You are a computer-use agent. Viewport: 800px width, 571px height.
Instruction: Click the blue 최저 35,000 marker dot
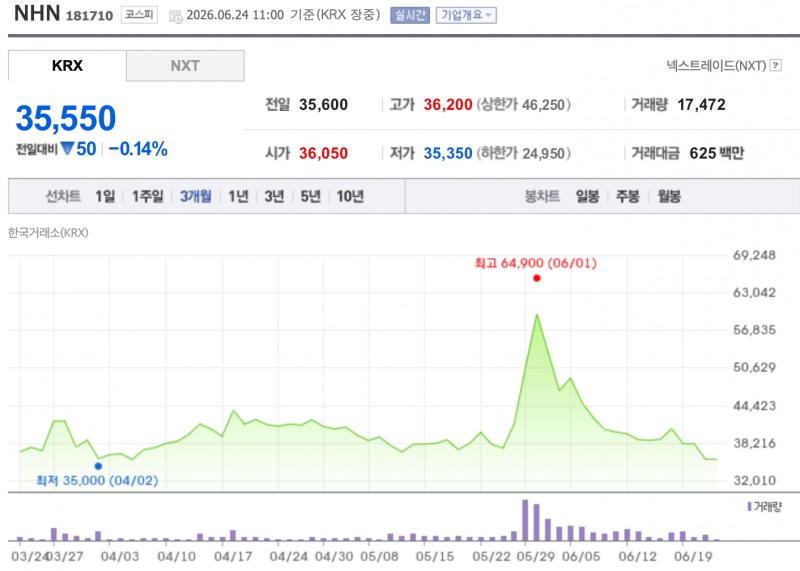(98, 466)
